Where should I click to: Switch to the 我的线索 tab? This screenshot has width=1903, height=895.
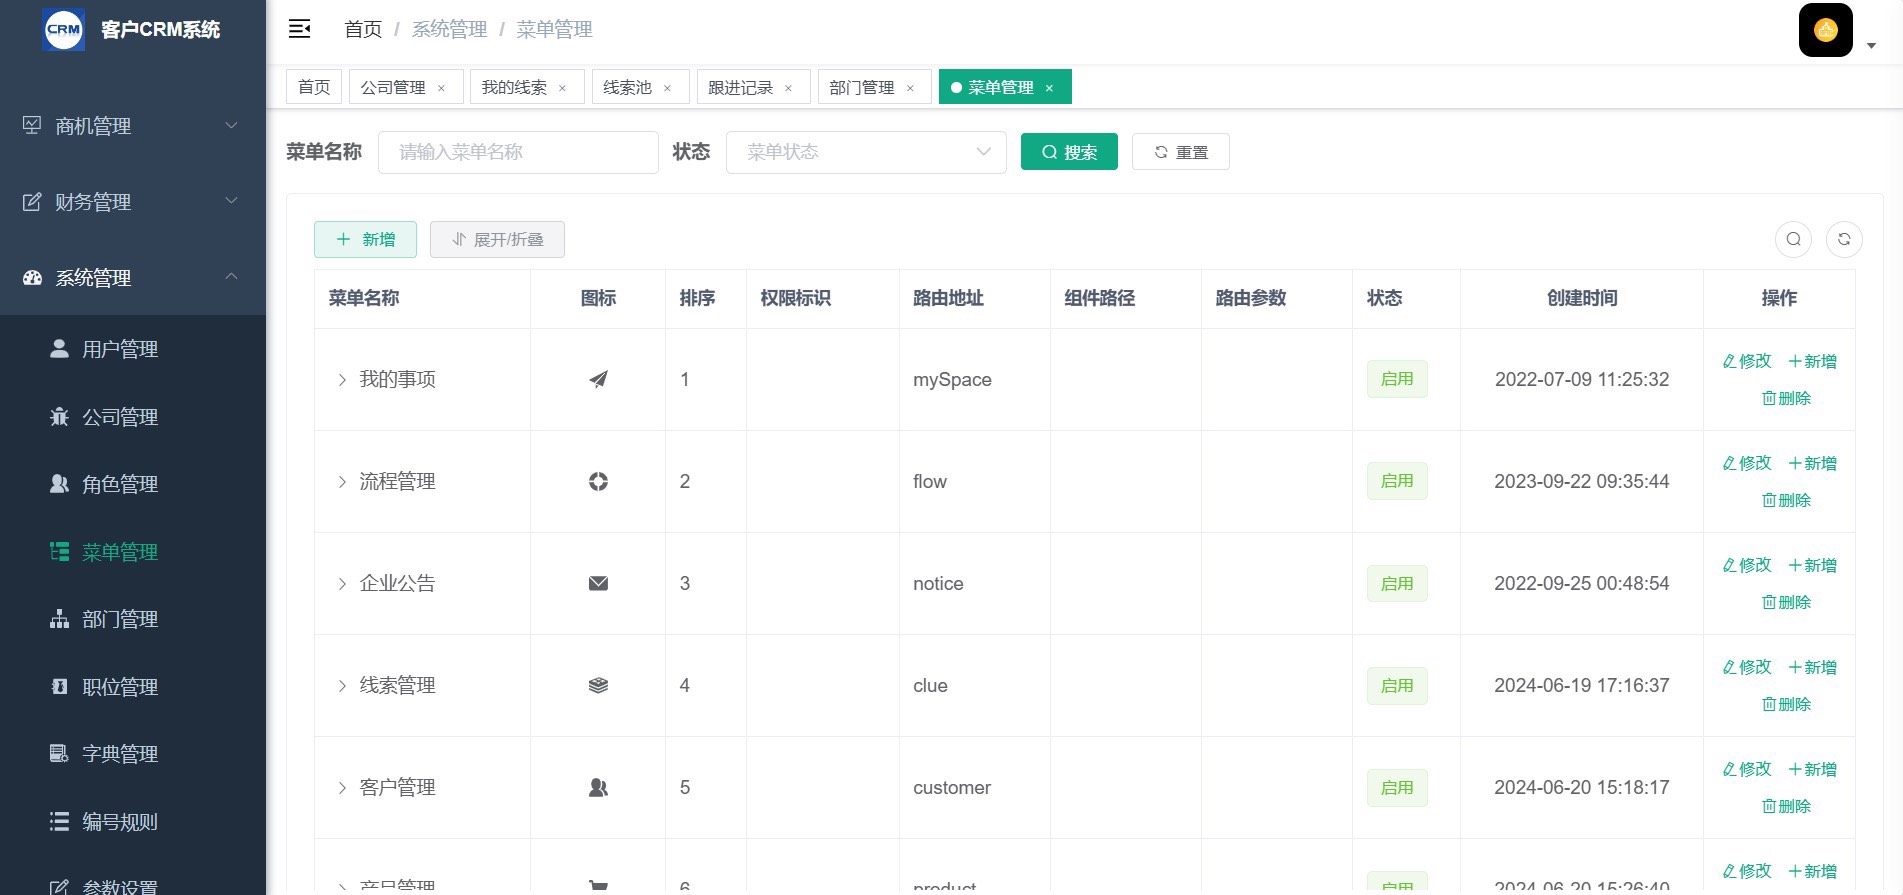point(514,88)
